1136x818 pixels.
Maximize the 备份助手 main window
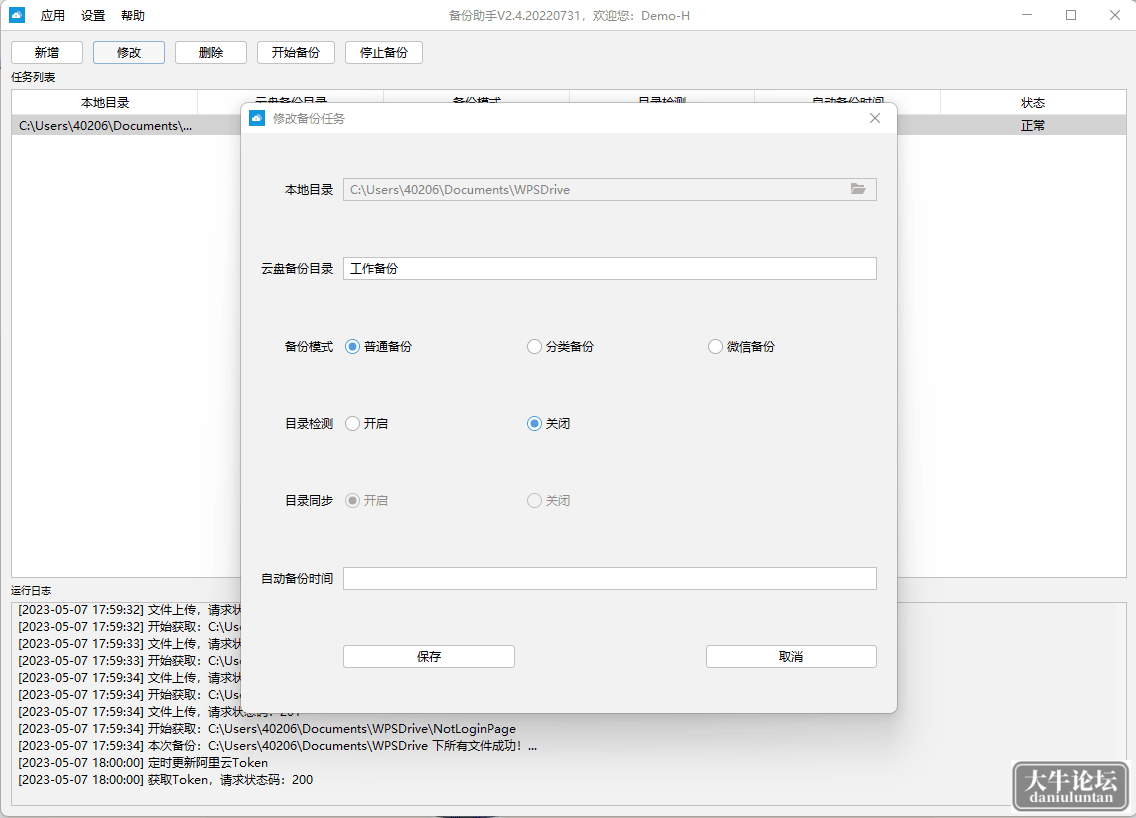tap(1071, 14)
